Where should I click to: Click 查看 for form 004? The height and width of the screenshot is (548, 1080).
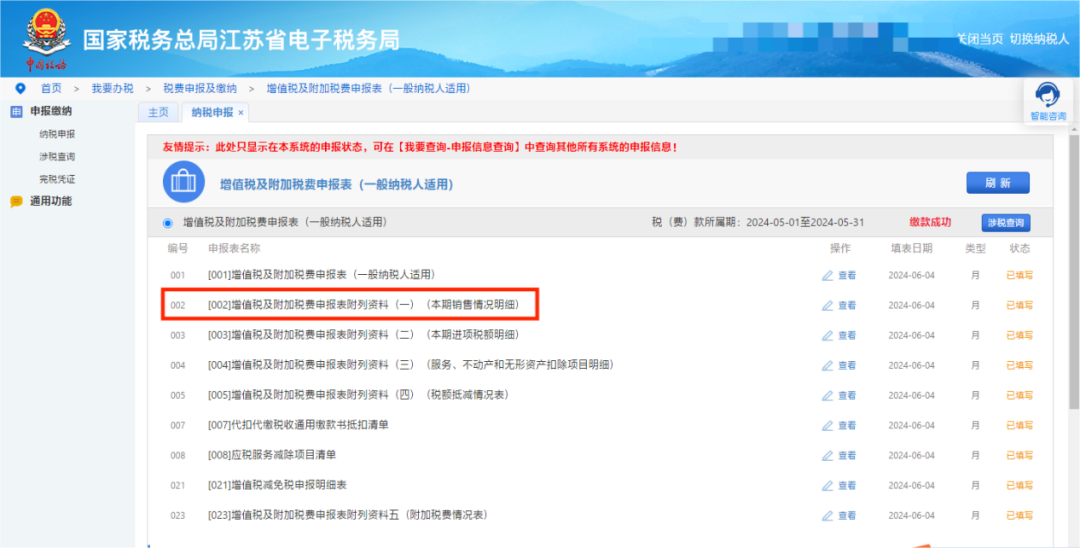847,366
